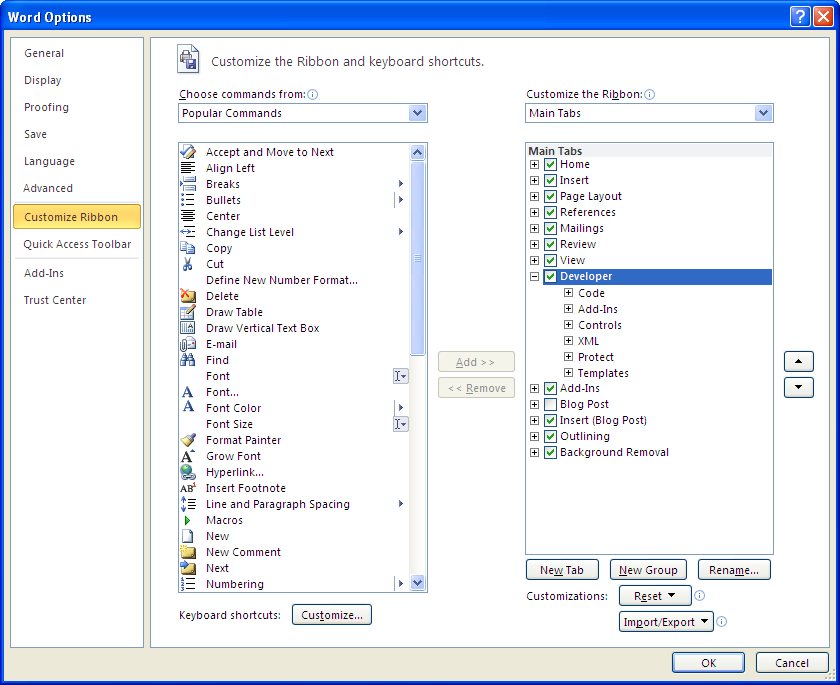The width and height of the screenshot is (840, 685).
Task: Uncheck the Insert tab checkbox
Action: point(550,180)
